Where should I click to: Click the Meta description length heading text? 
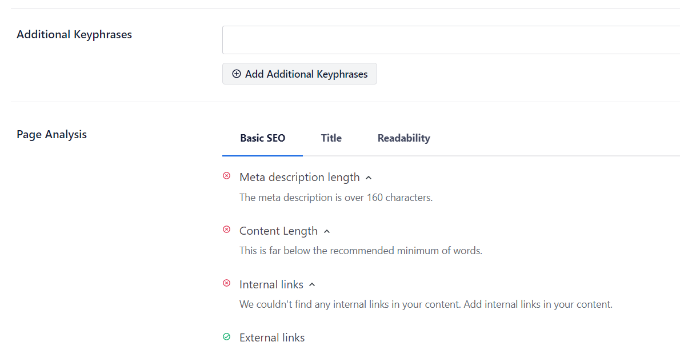[x=299, y=177]
